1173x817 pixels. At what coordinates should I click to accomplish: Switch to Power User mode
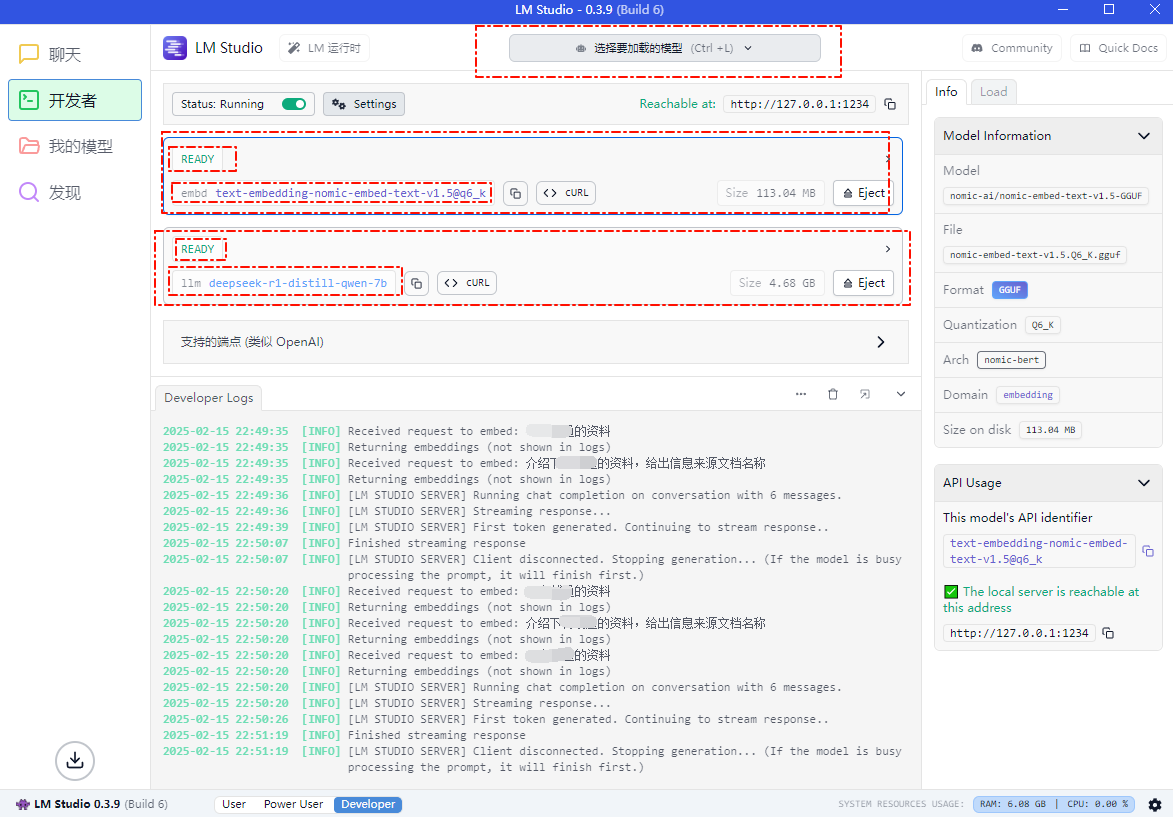tap(293, 804)
